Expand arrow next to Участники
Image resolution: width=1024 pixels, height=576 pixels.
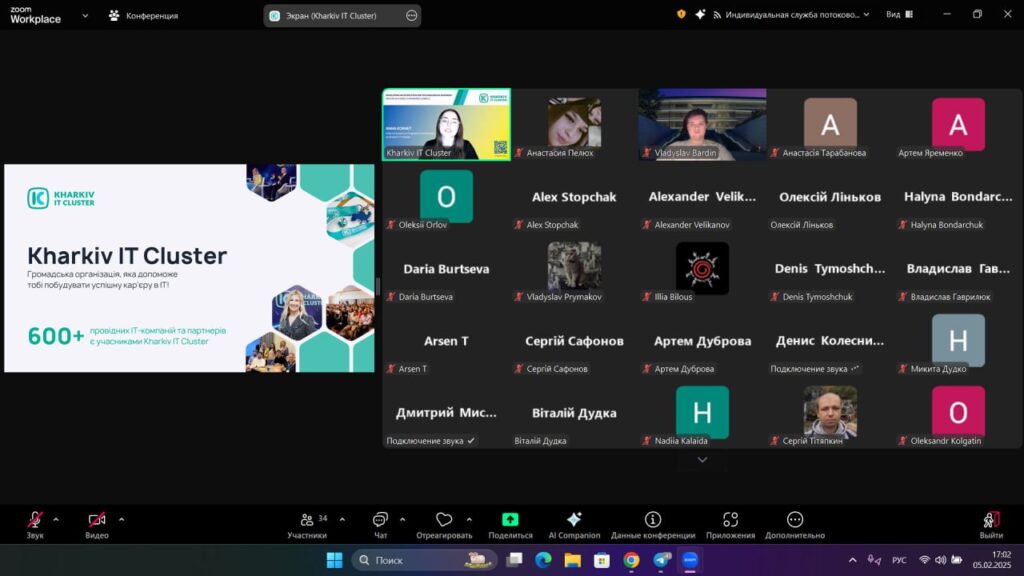[x=342, y=520]
